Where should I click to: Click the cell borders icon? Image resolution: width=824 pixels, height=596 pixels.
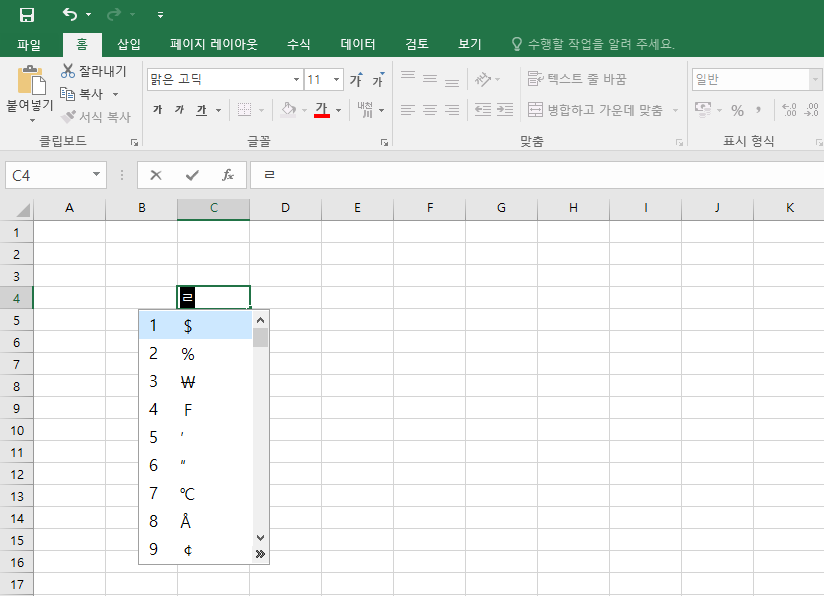(244, 109)
